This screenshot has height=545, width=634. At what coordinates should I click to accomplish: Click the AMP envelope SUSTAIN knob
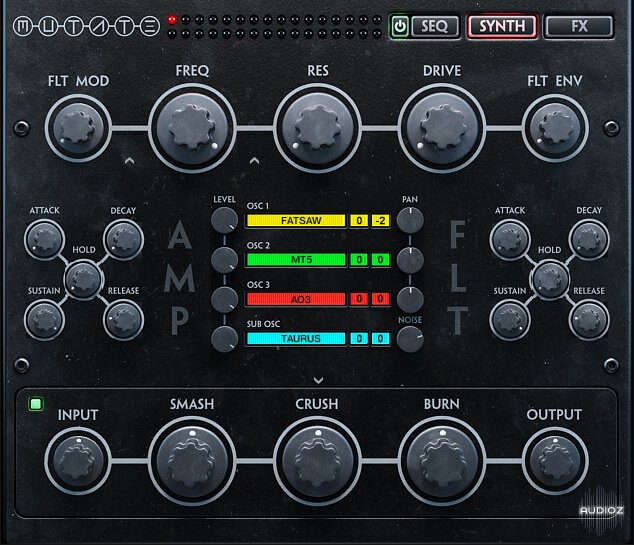pos(44,320)
